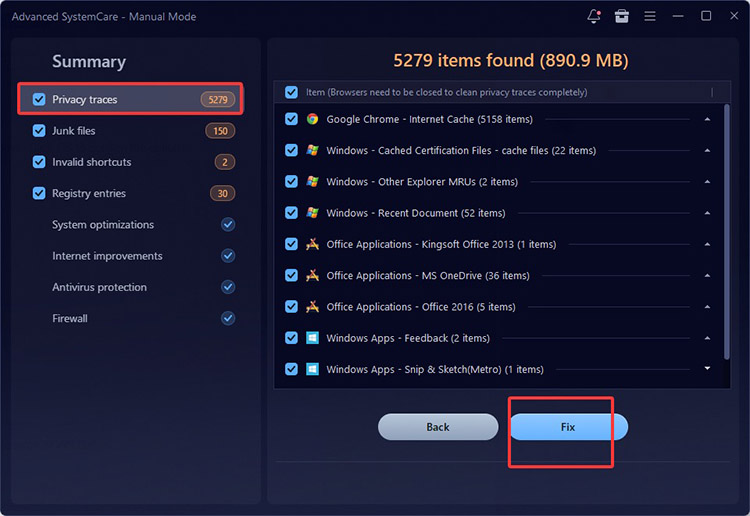Uncheck Snip & Sketch(Metro) checkbox
Image resolution: width=750 pixels, height=516 pixels.
click(x=291, y=369)
